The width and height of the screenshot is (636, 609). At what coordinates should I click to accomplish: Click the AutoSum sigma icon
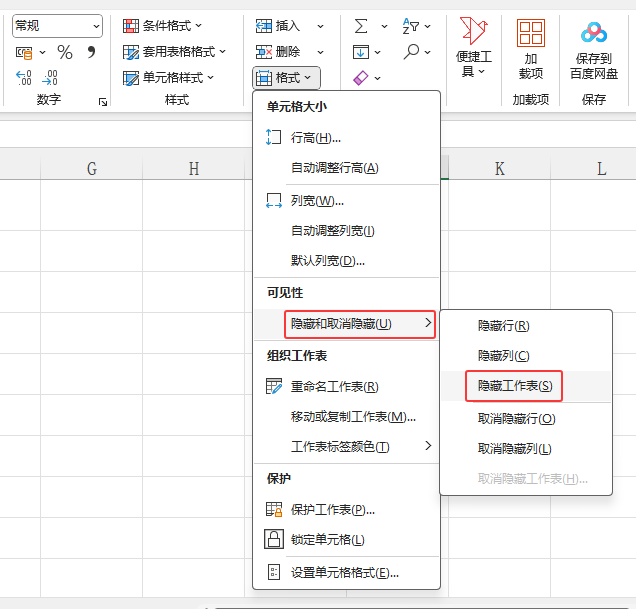(361, 26)
